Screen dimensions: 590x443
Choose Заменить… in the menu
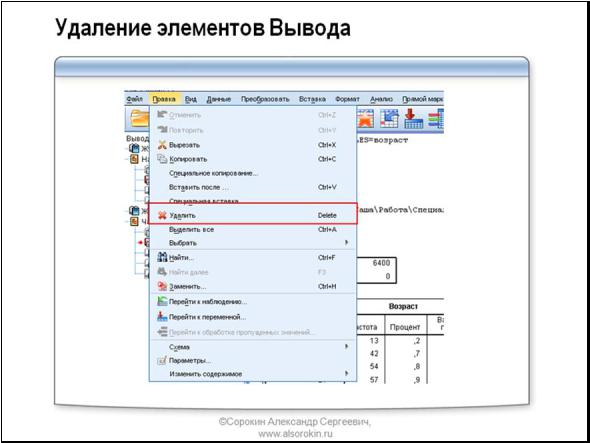tap(252, 286)
